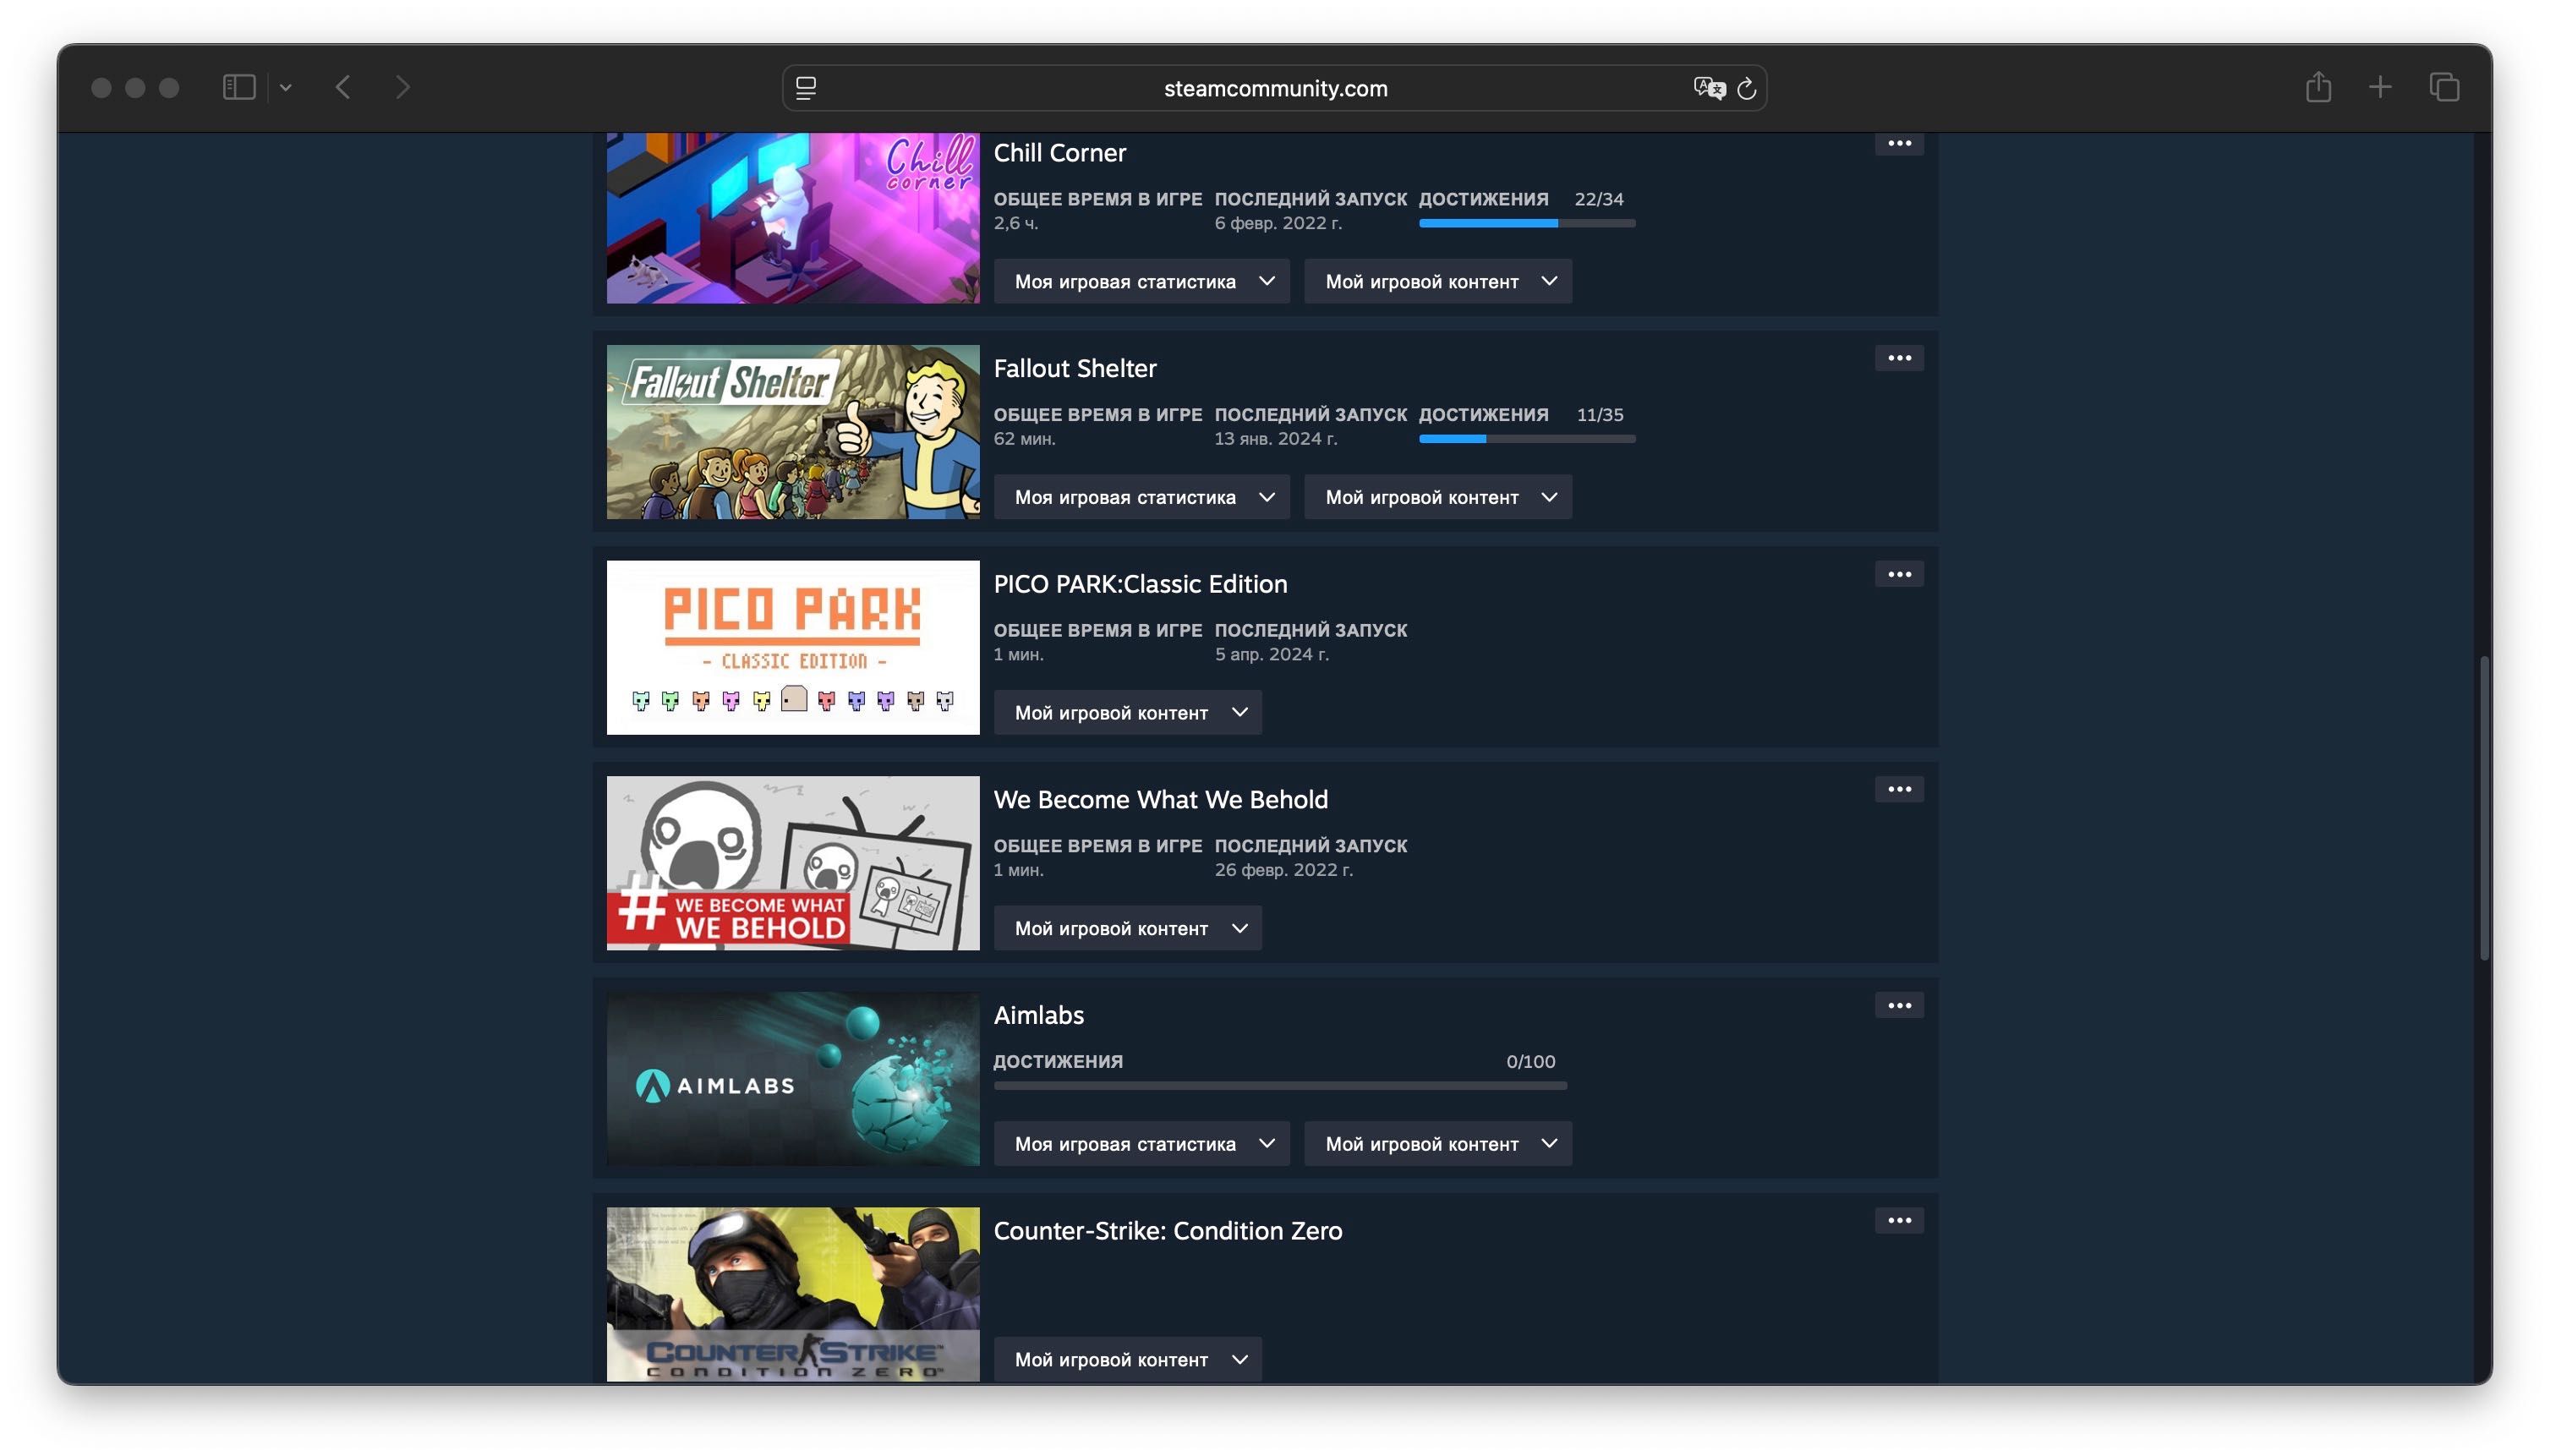Viewport: 2550px width, 1456px height.
Task: Click Fallout Shelter 'ДОСТИЖЕНИЯ' label
Action: coord(1483,415)
